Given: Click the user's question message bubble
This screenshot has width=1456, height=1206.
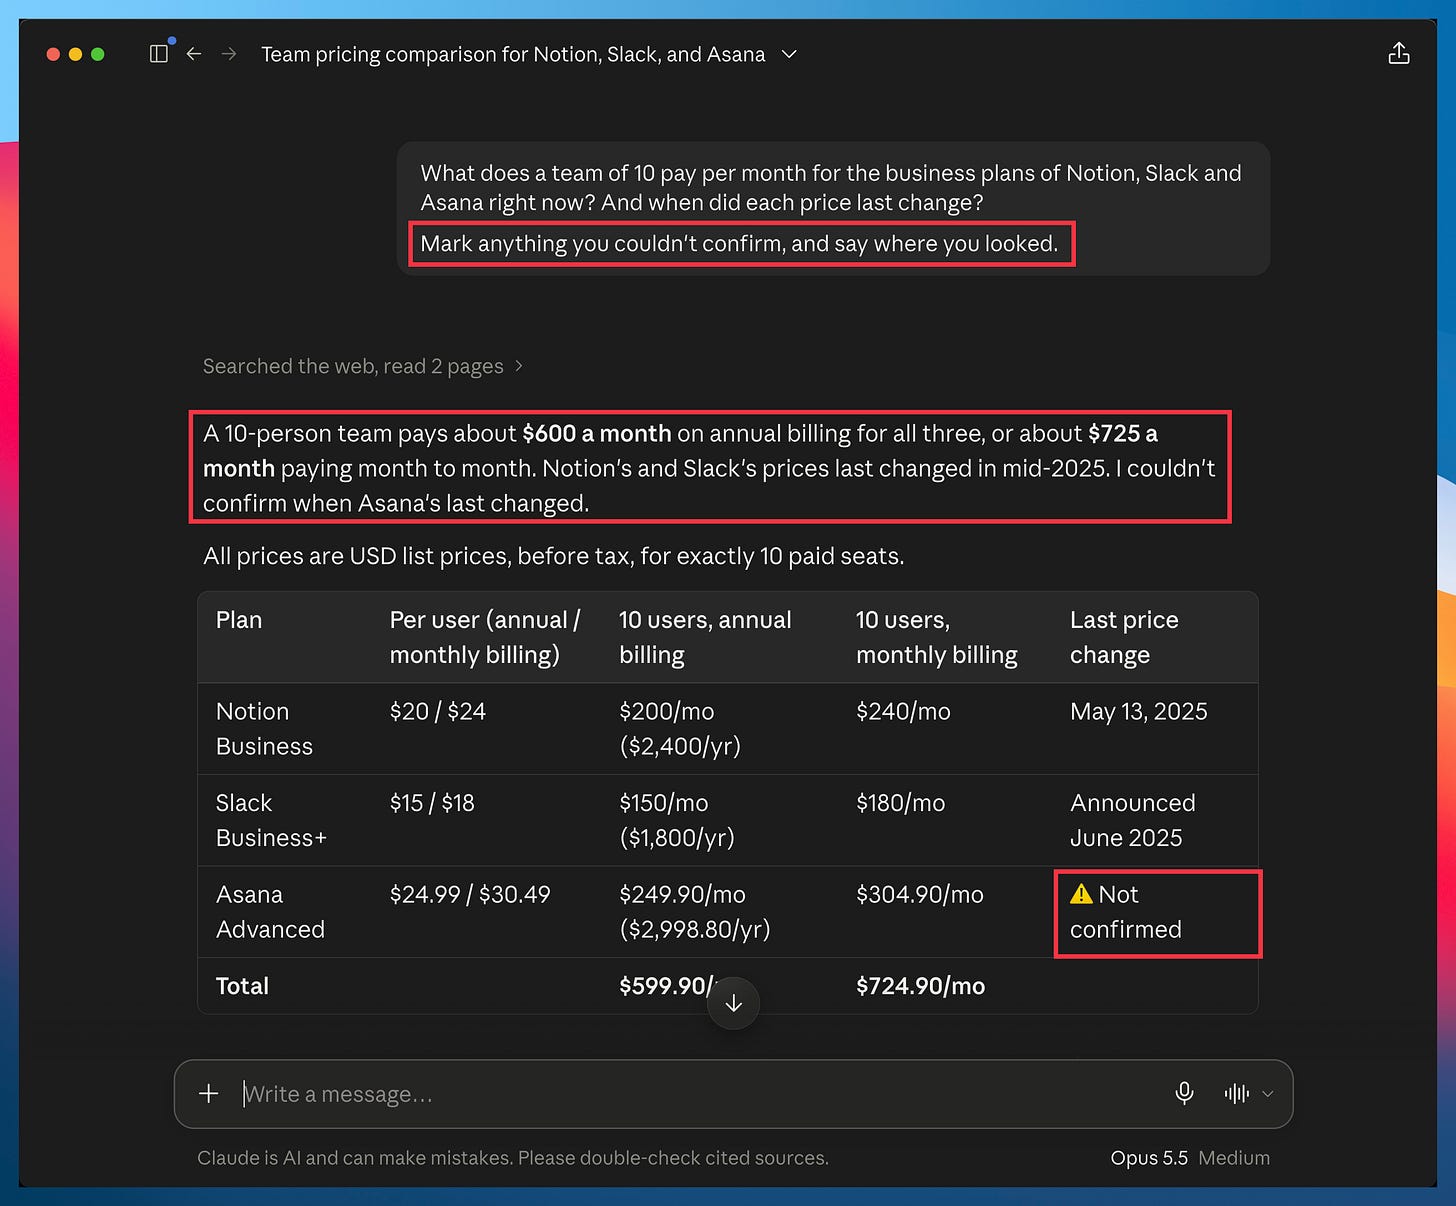Looking at the screenshot, I should click(x=833, y=208).
